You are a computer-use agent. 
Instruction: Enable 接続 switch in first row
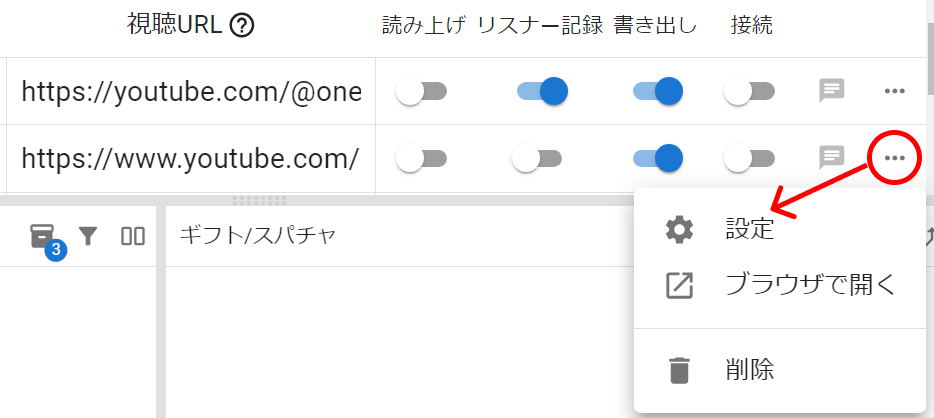pos(749,92)
